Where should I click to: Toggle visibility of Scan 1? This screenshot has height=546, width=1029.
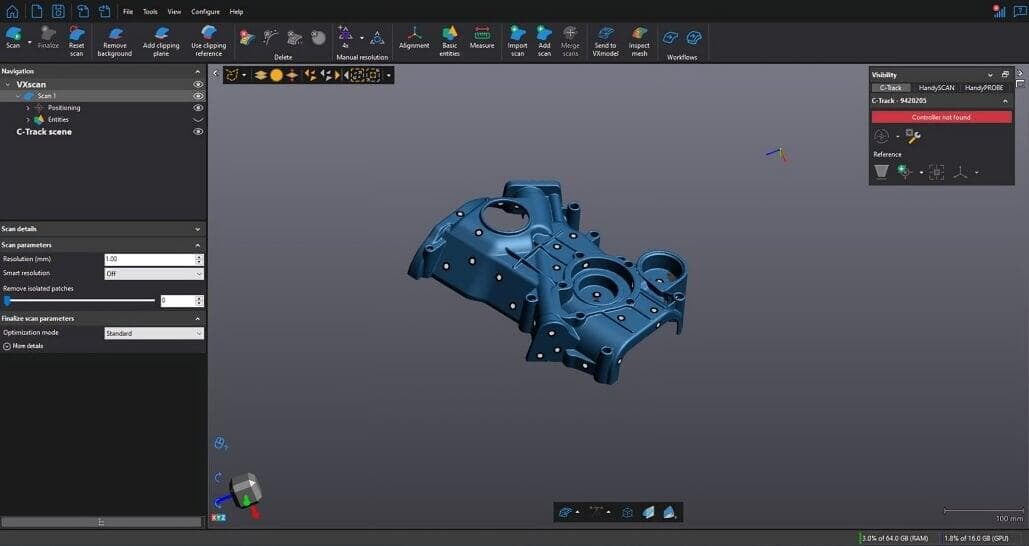pos(198,96)
